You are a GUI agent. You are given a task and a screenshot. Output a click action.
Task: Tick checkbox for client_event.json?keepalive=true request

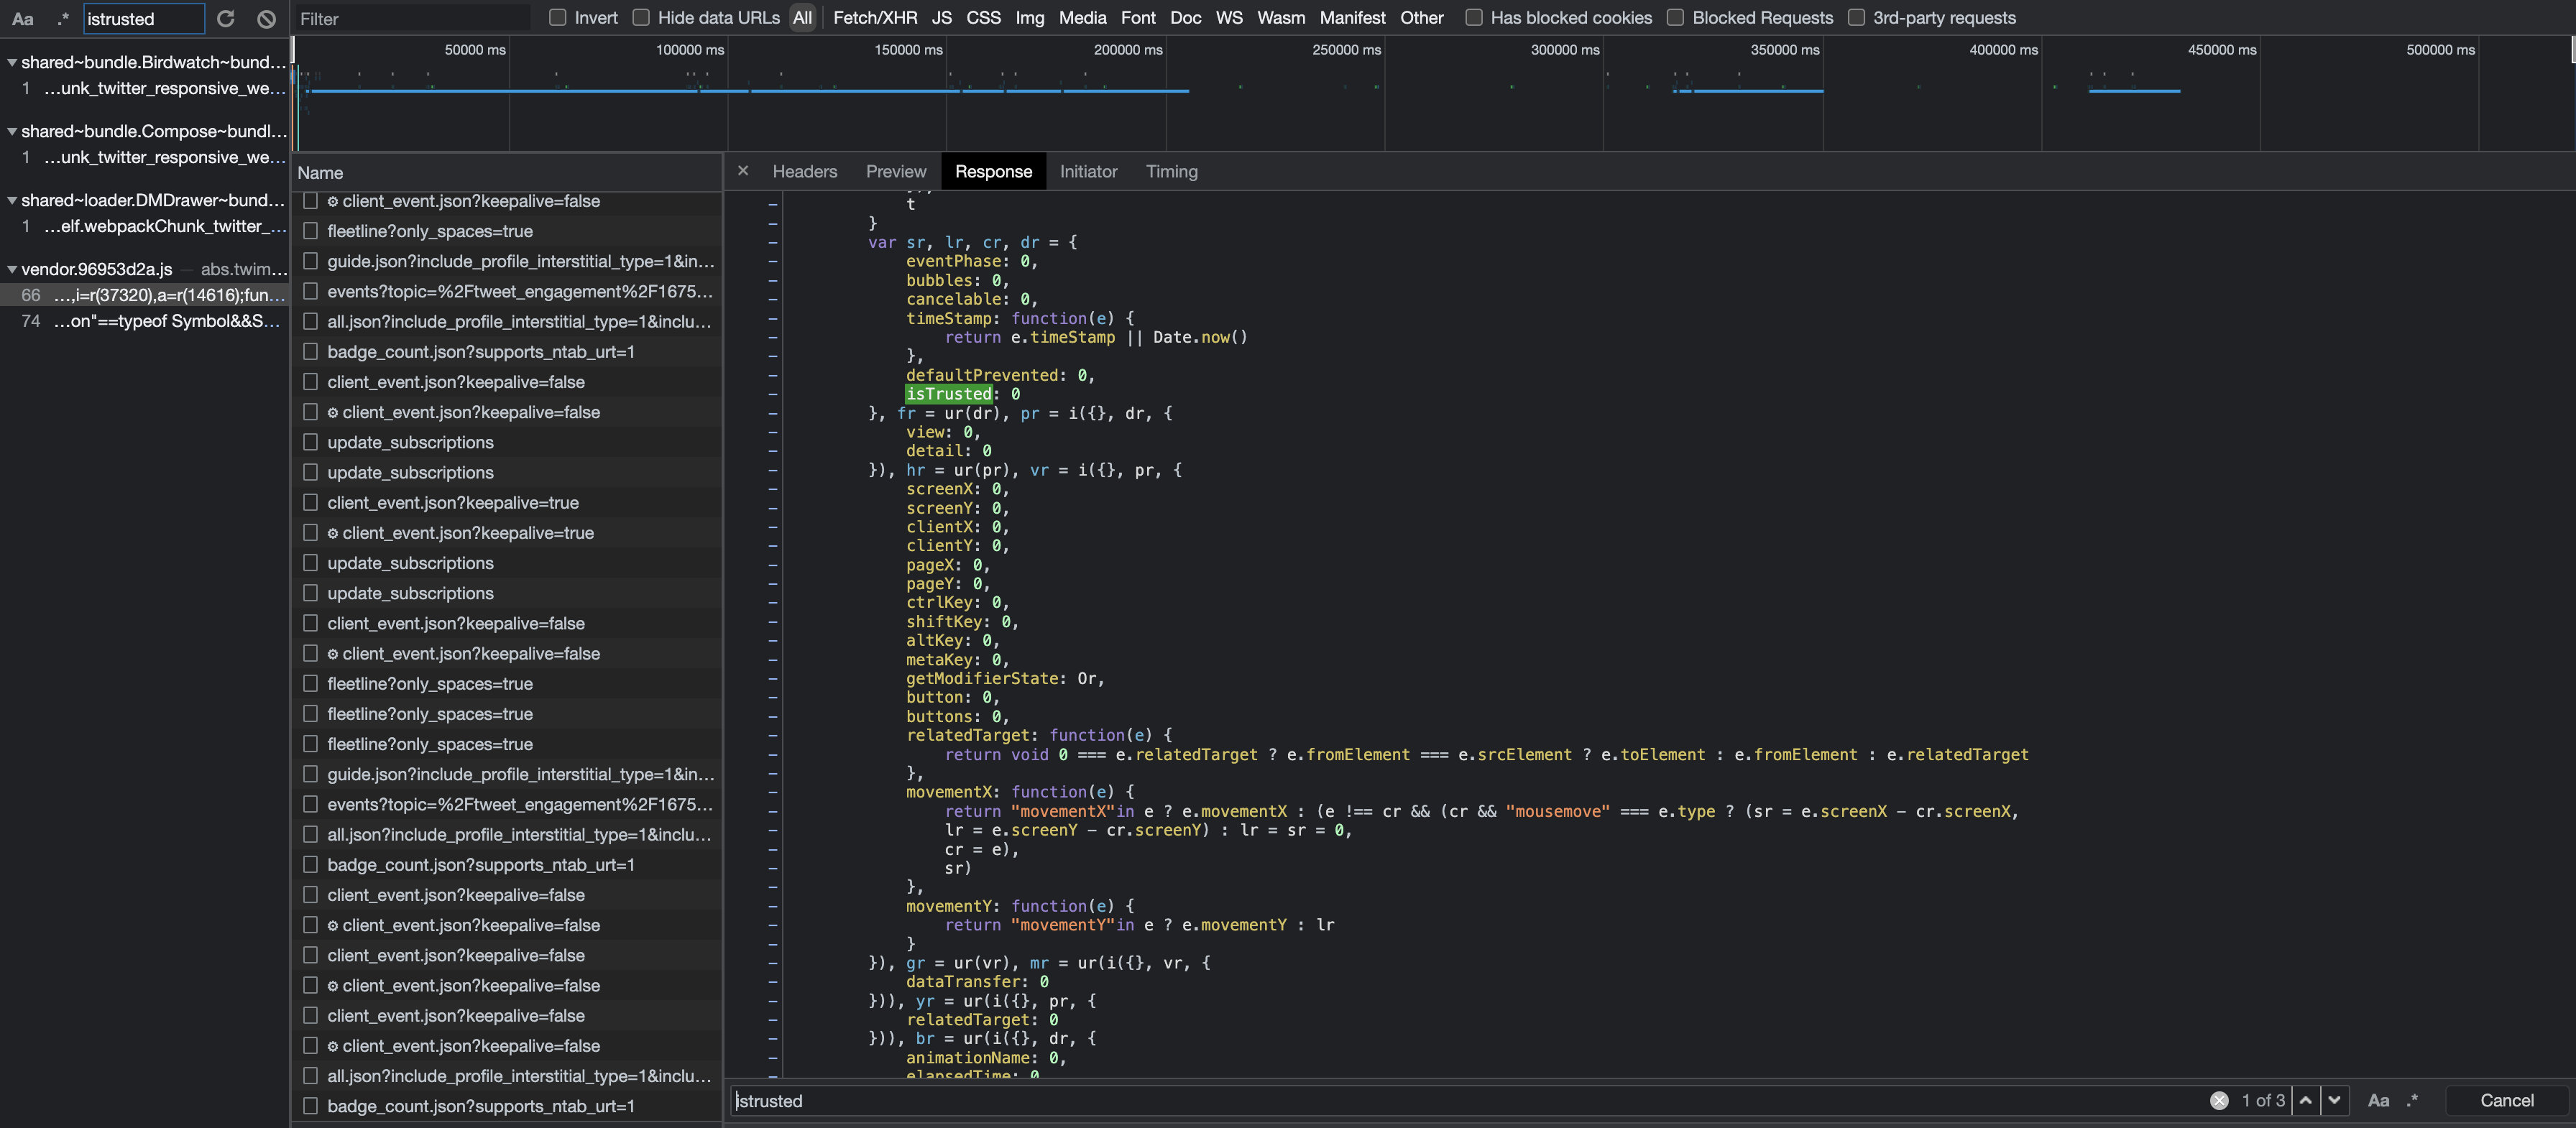click(310, 503)
